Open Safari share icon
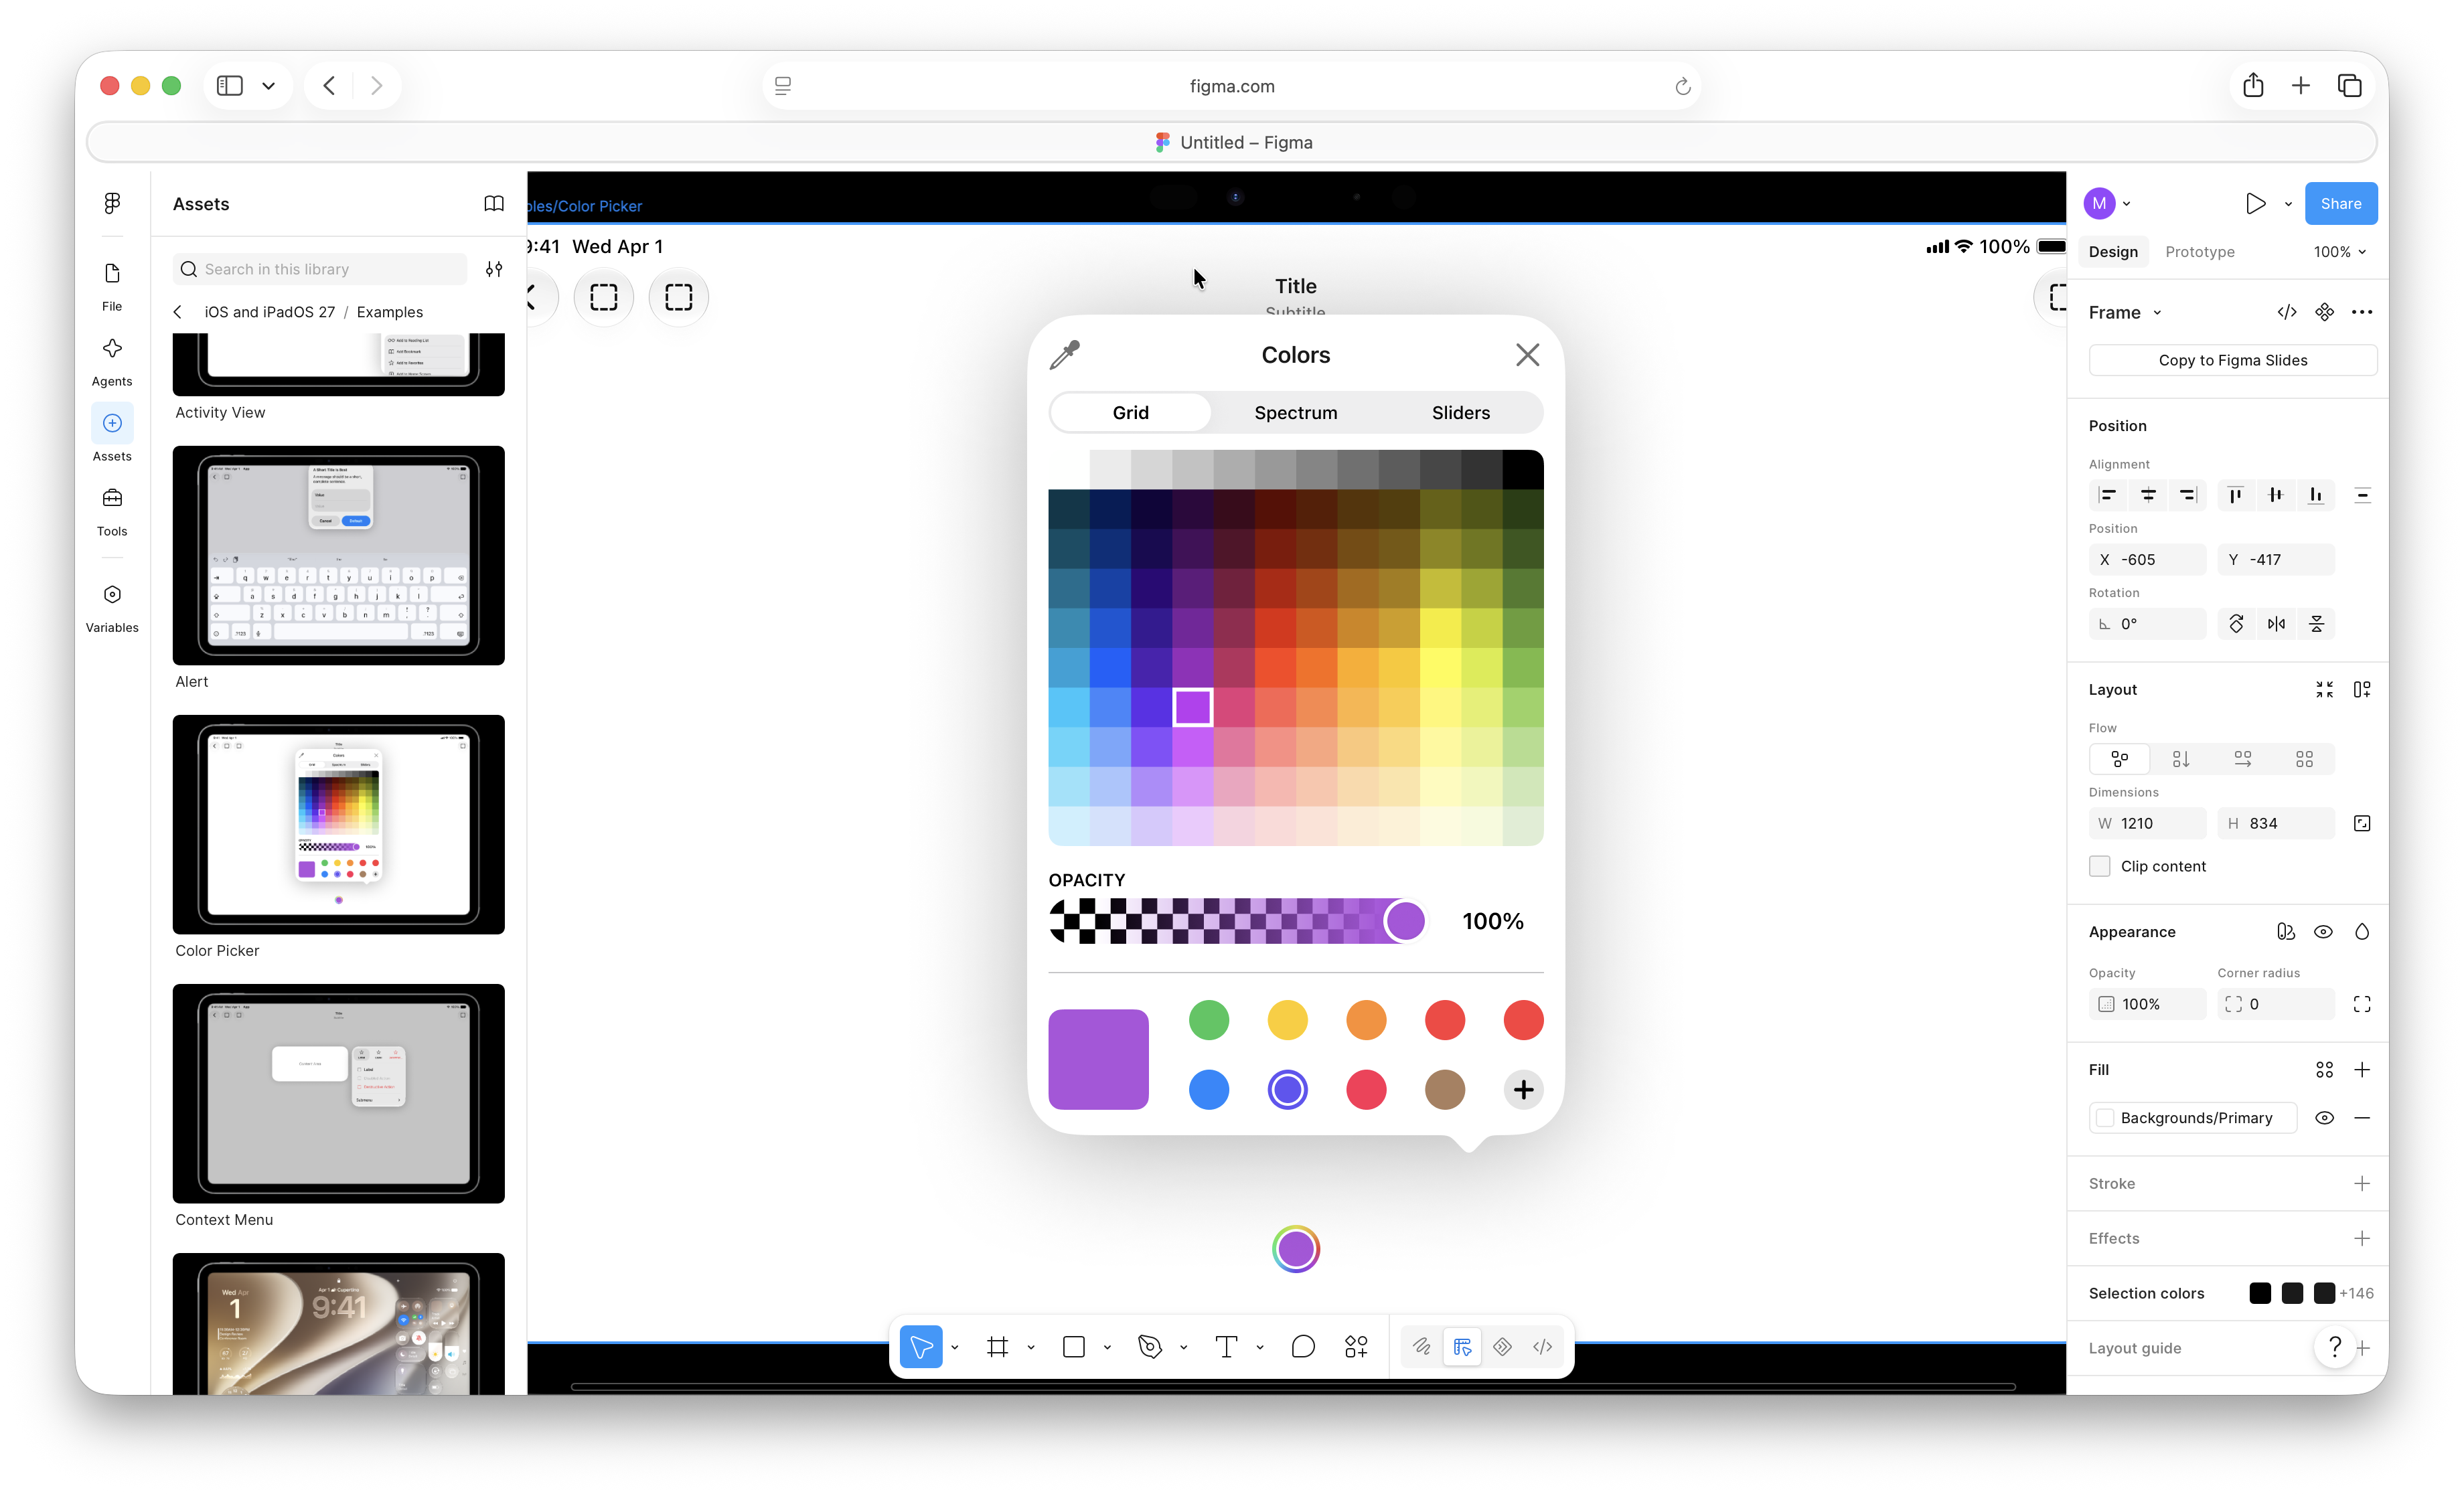The width and height of the screenshot is (2464, 1494). click(2252, 86)
